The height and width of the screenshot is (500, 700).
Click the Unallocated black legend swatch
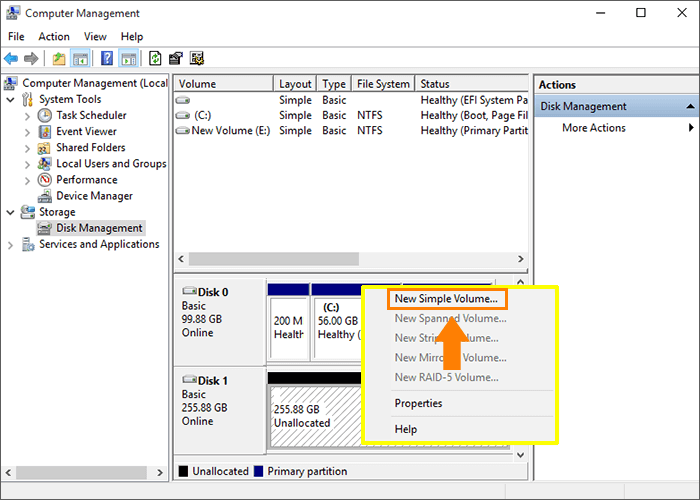coord(183,471)
